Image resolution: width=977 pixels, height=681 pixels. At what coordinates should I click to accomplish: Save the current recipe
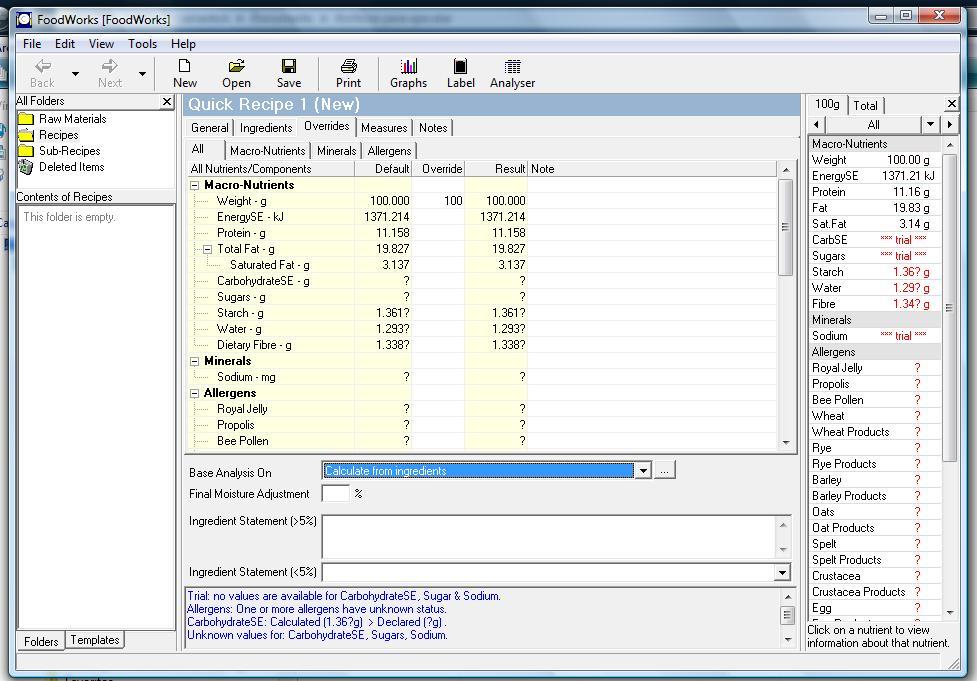tap(288, 72)
